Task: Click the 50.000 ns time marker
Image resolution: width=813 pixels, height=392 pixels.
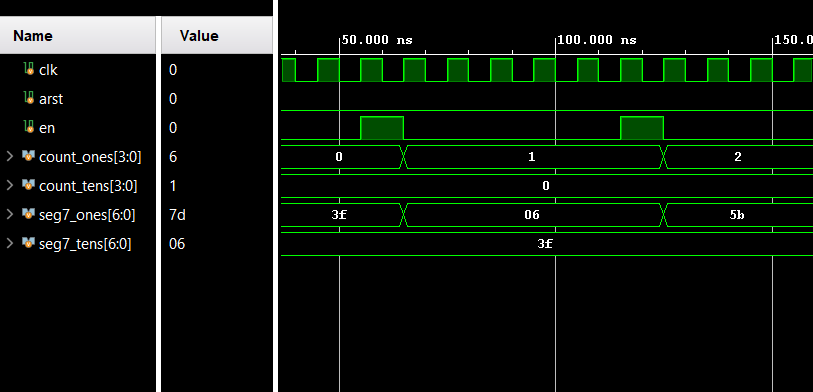Action: pyautogui.click(x=376, y=40)
